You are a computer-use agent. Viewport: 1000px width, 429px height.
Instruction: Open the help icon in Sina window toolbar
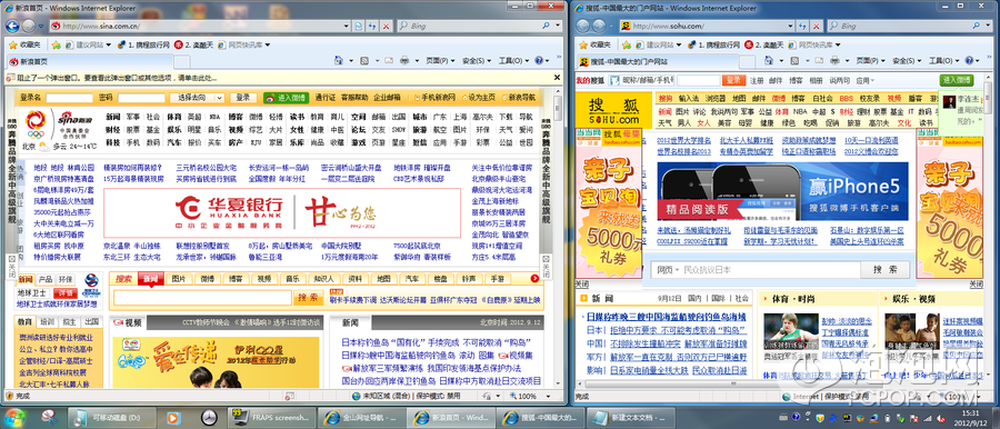(540, 61)
